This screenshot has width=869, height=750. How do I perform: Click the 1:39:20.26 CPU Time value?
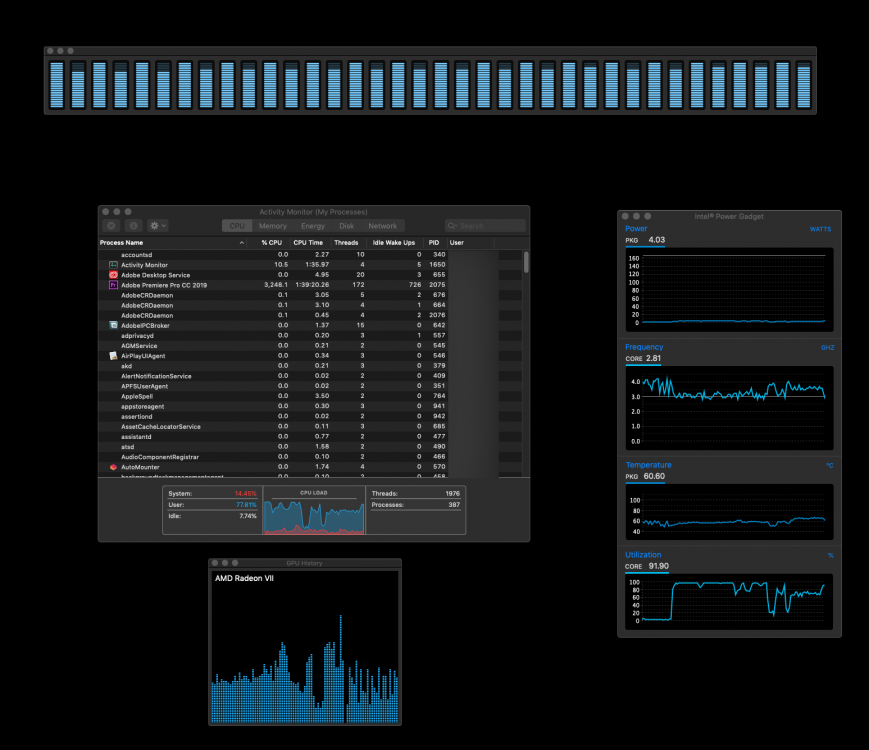tap(312, 285)
